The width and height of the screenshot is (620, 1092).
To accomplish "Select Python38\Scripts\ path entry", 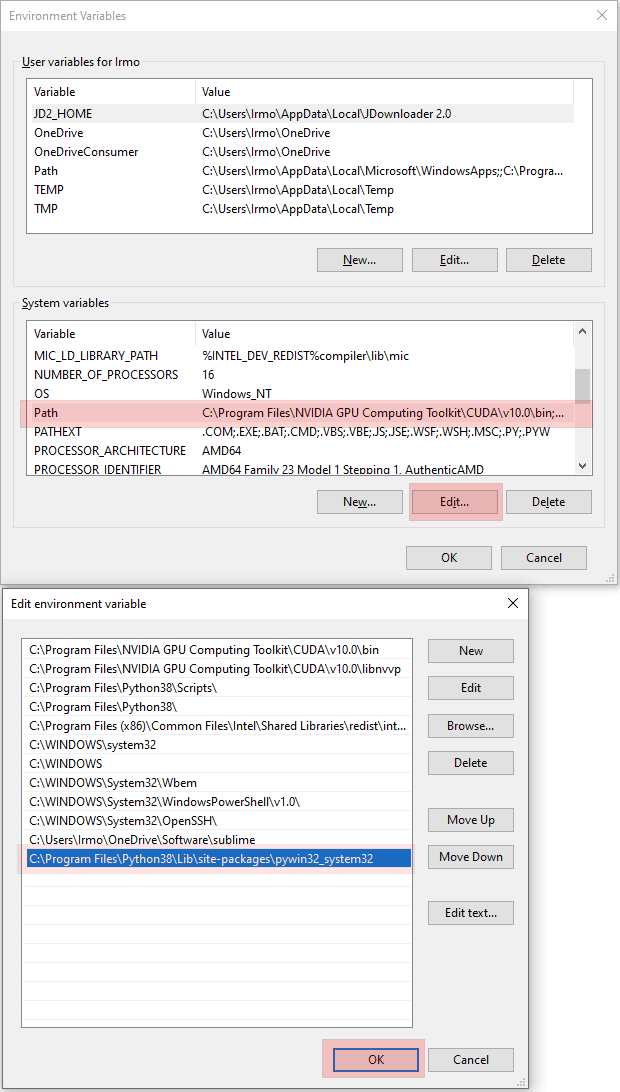I will [x=217, y=687].
